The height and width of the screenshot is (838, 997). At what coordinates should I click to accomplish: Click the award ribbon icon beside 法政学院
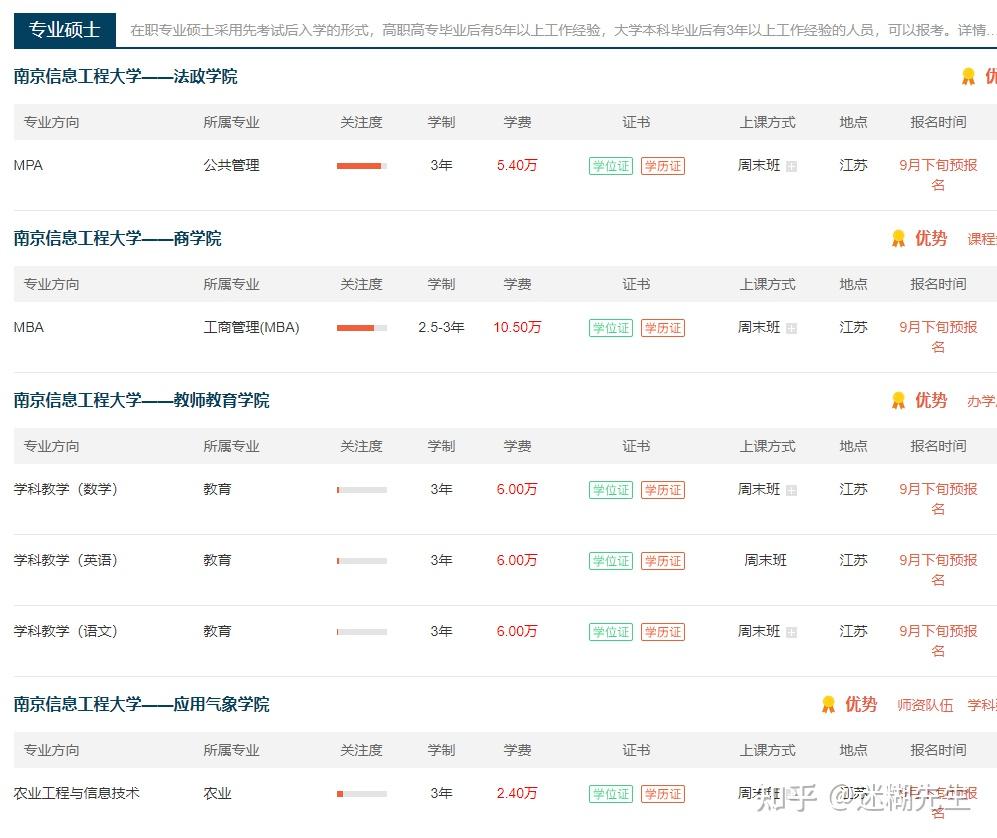(968, 76)
